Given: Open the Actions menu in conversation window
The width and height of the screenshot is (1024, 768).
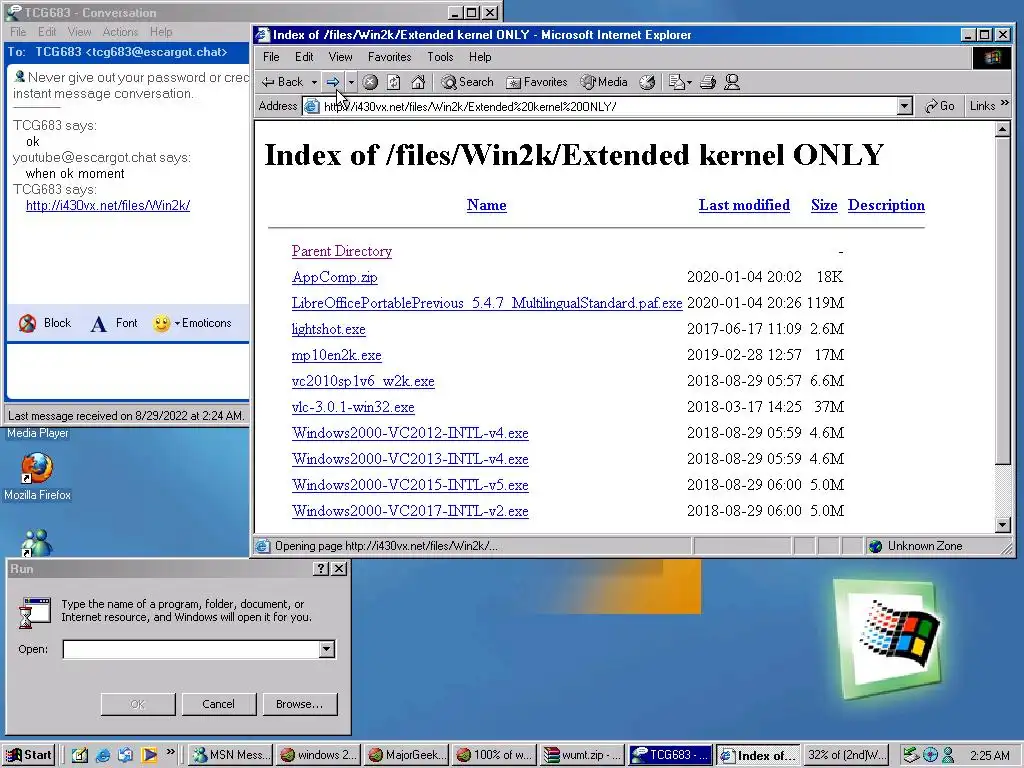Looking at the screenshot, I should click(120, 31).
